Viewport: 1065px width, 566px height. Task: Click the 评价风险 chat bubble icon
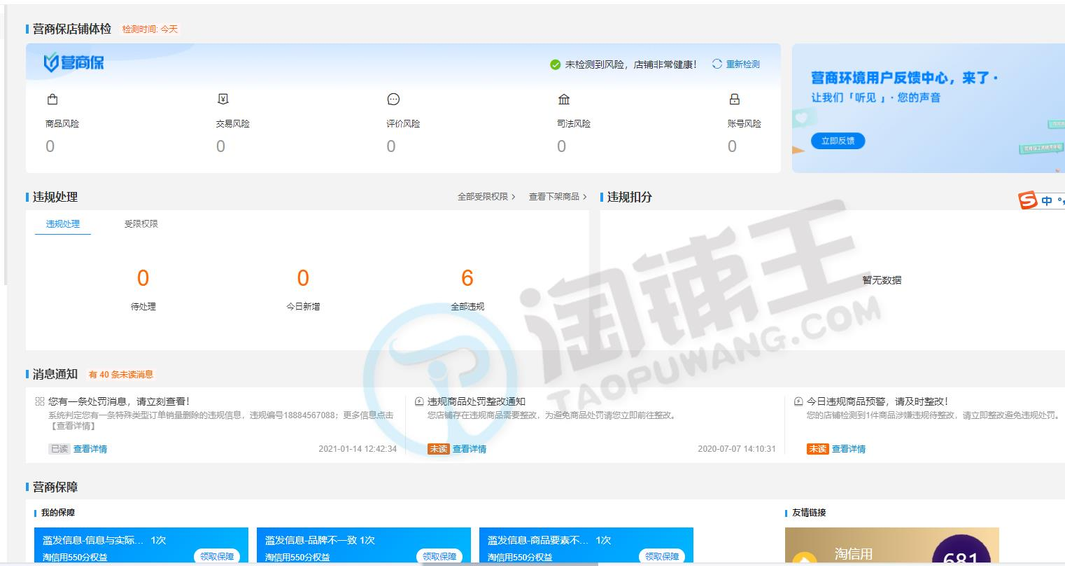(393, 100)
